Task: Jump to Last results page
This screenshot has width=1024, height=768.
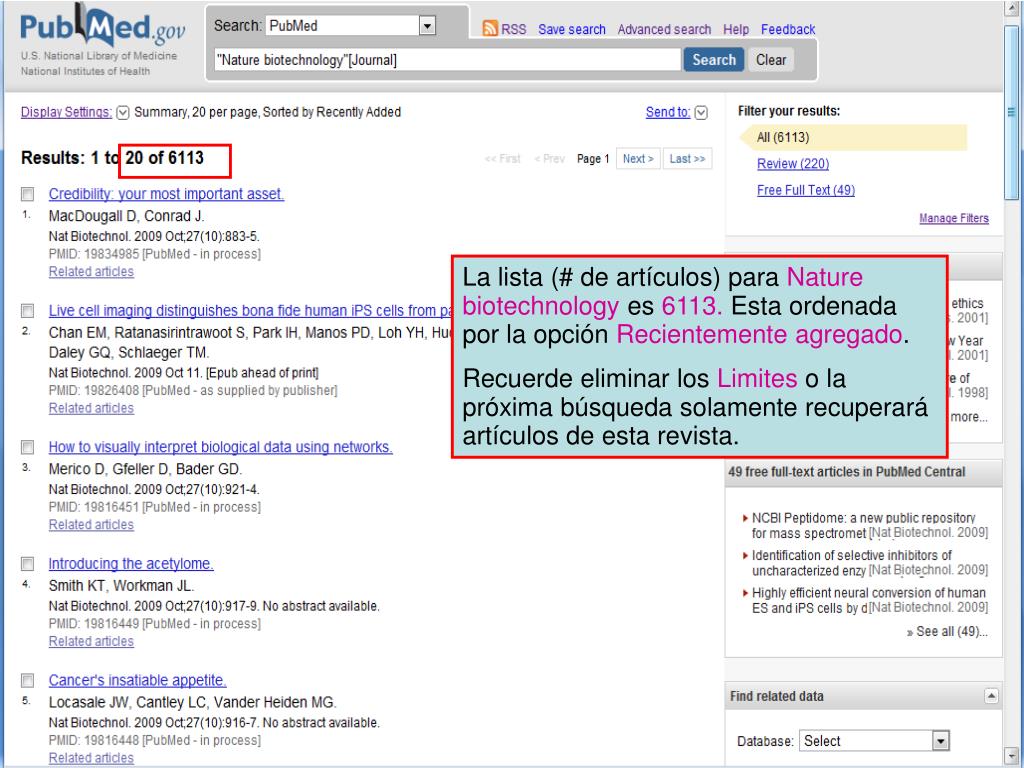Action: (687, 159)
